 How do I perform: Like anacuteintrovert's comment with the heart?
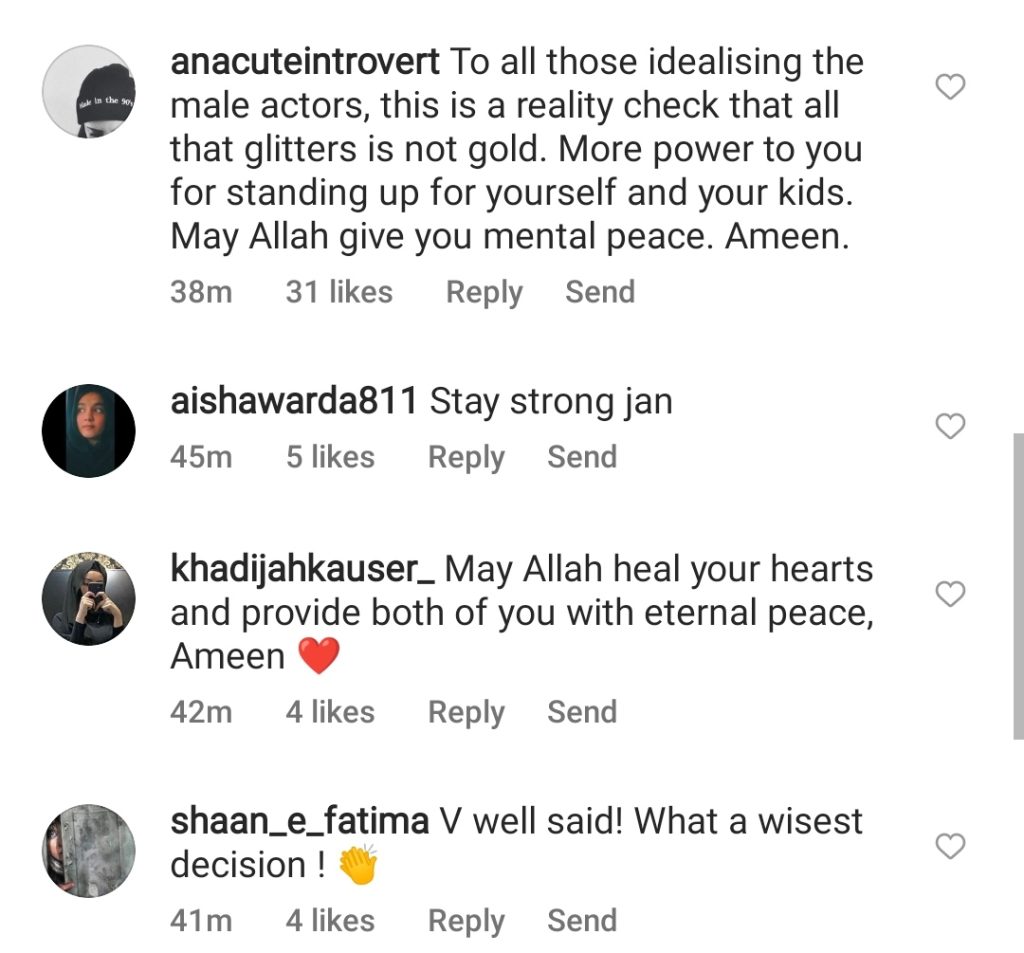click(x=949, y=88)
